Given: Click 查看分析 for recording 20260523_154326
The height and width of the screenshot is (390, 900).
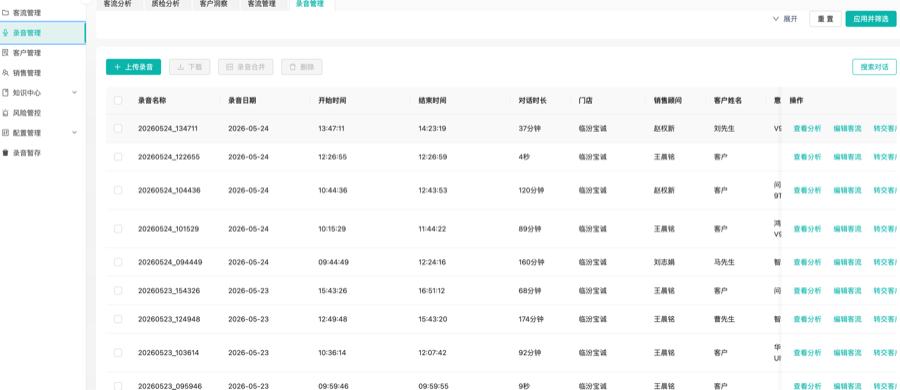Looking at the screenshot, I should pyautogui.click(x=808, y=291).
